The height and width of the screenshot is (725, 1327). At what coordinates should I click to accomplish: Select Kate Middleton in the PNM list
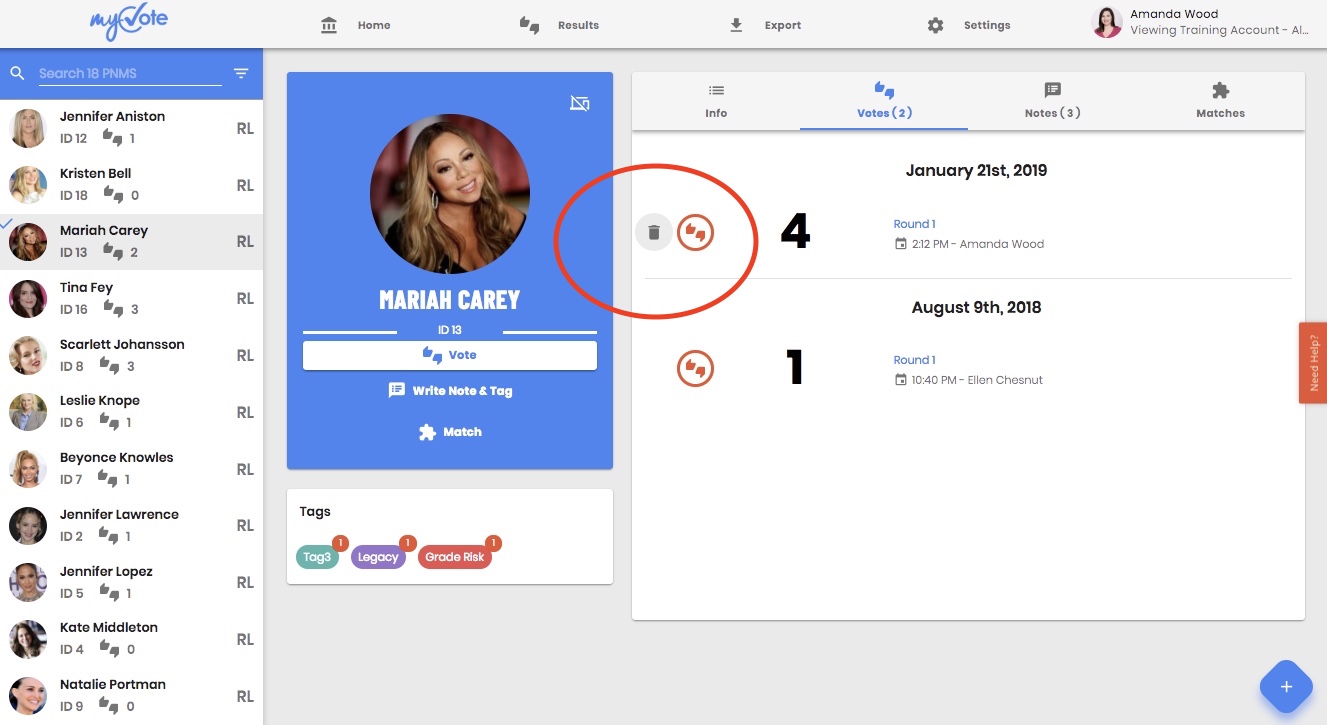coord(131,639)
